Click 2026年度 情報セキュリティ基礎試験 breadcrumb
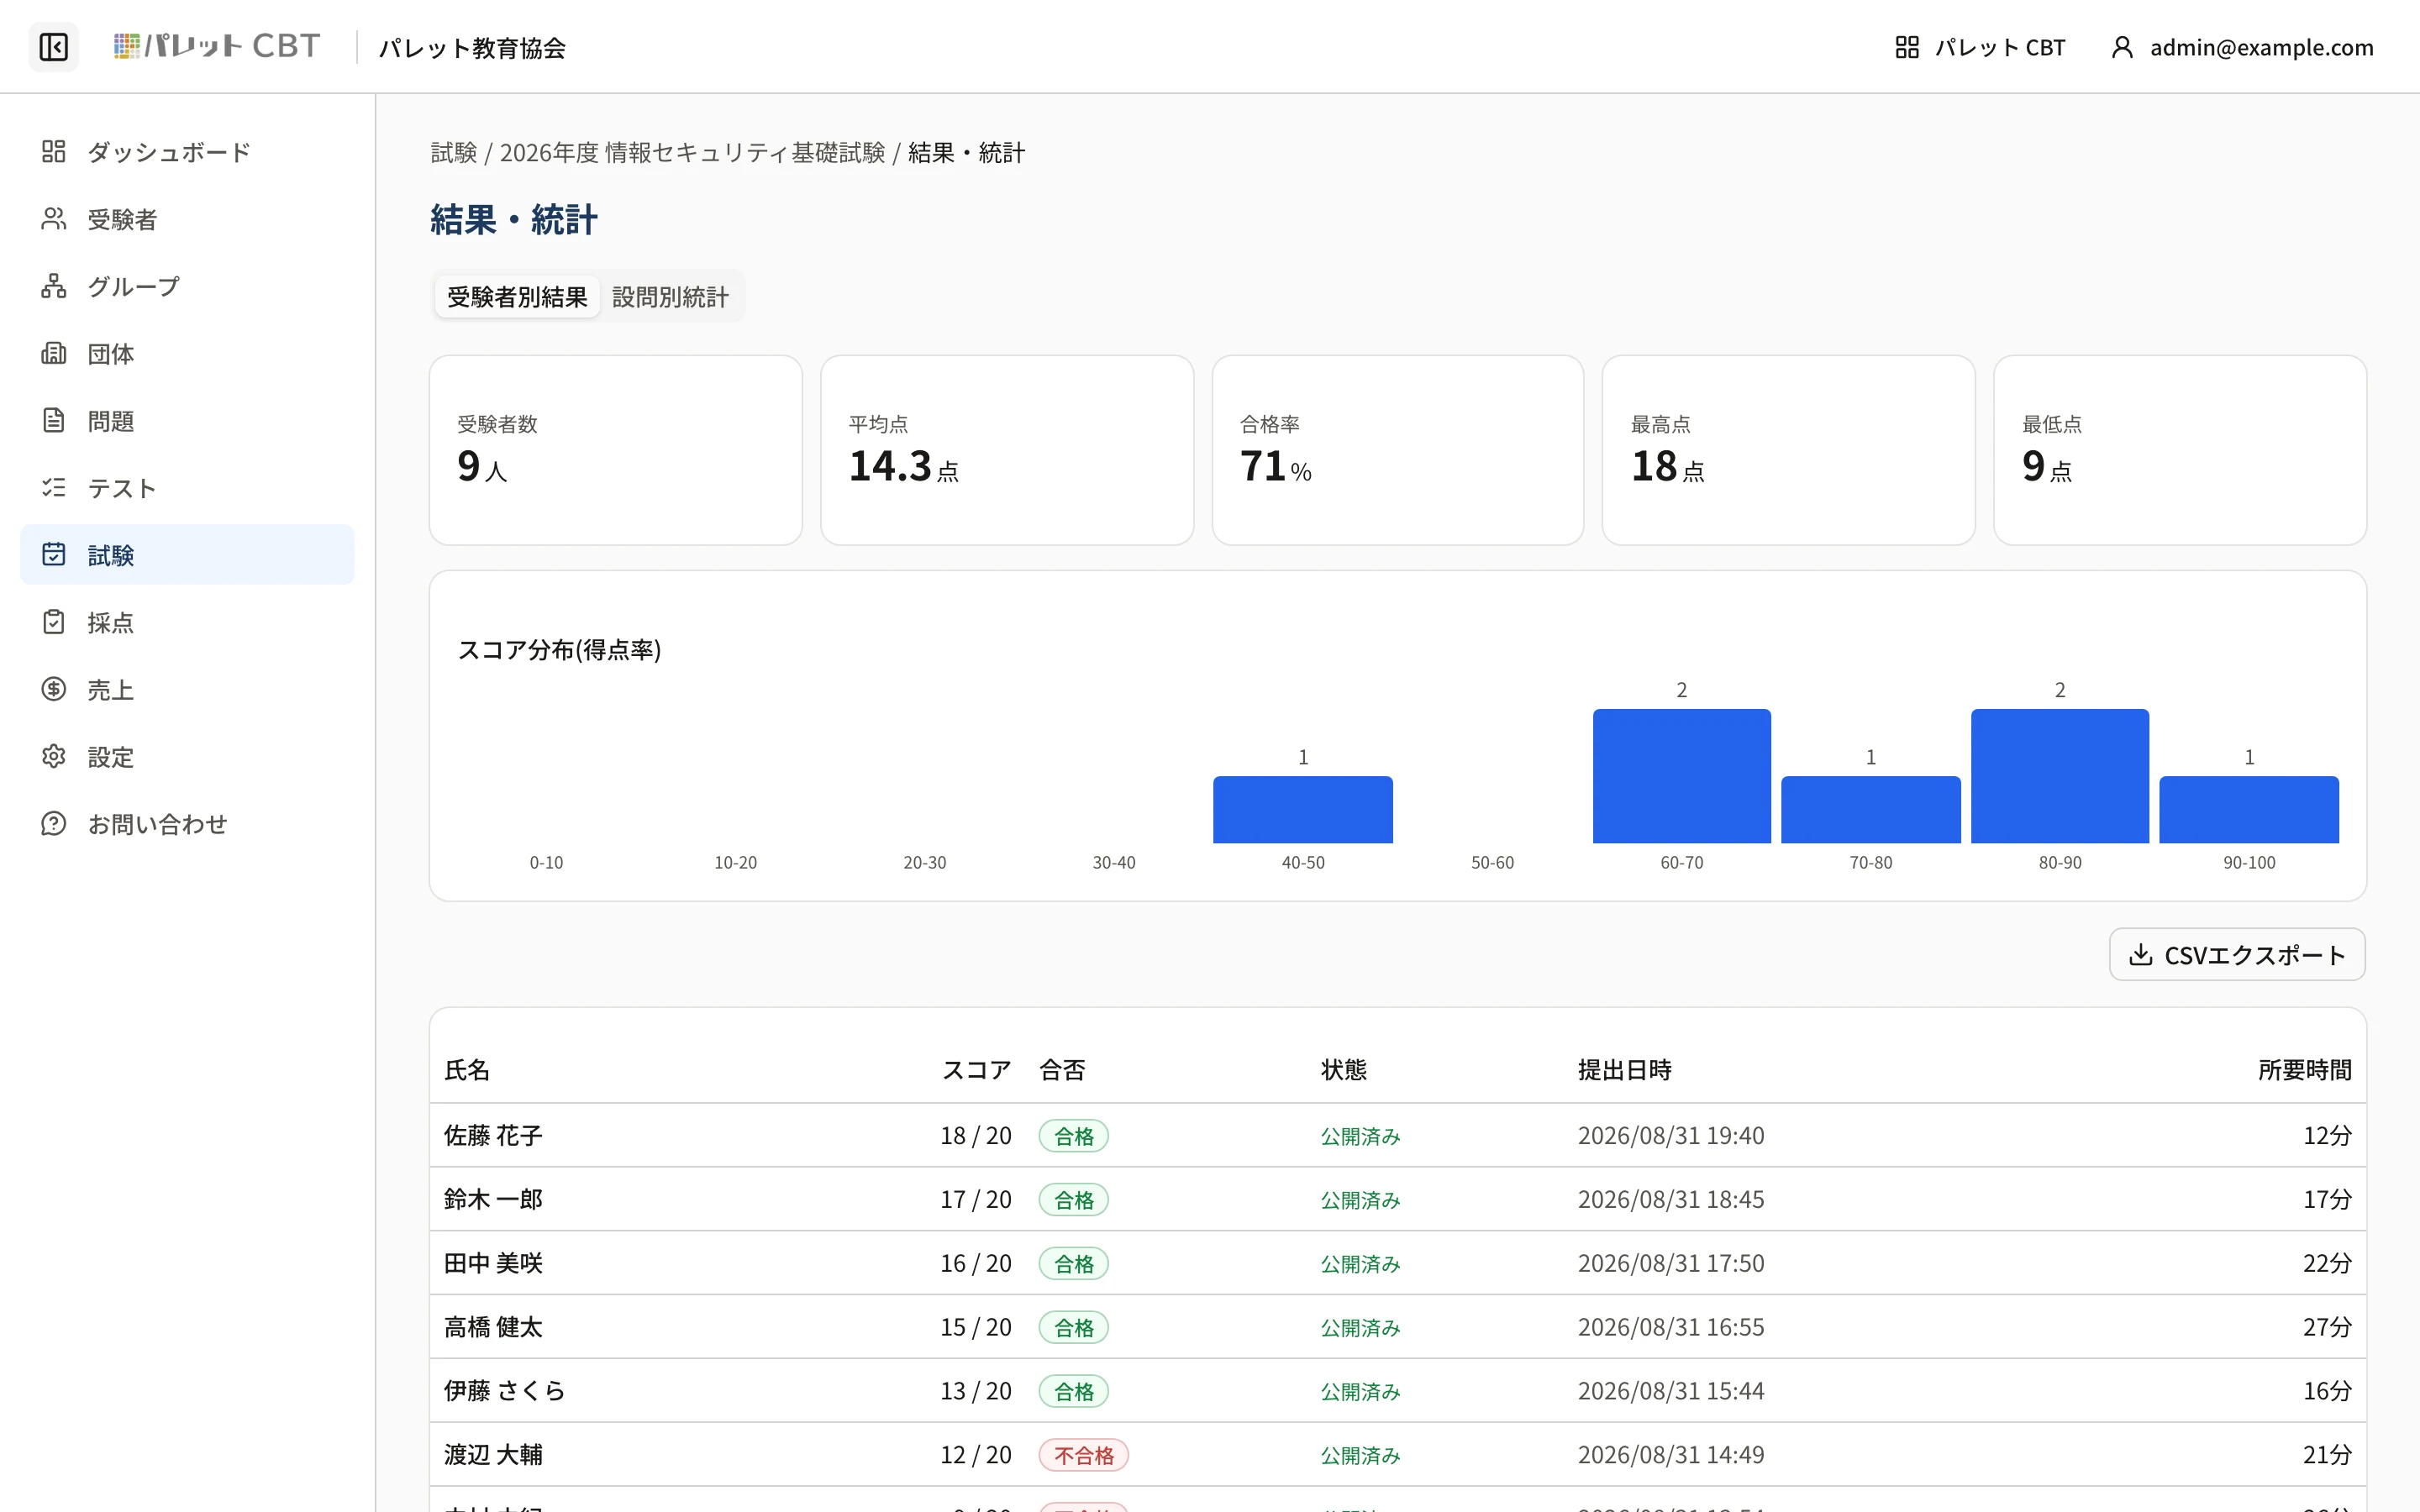 click(x=692, y=152)
